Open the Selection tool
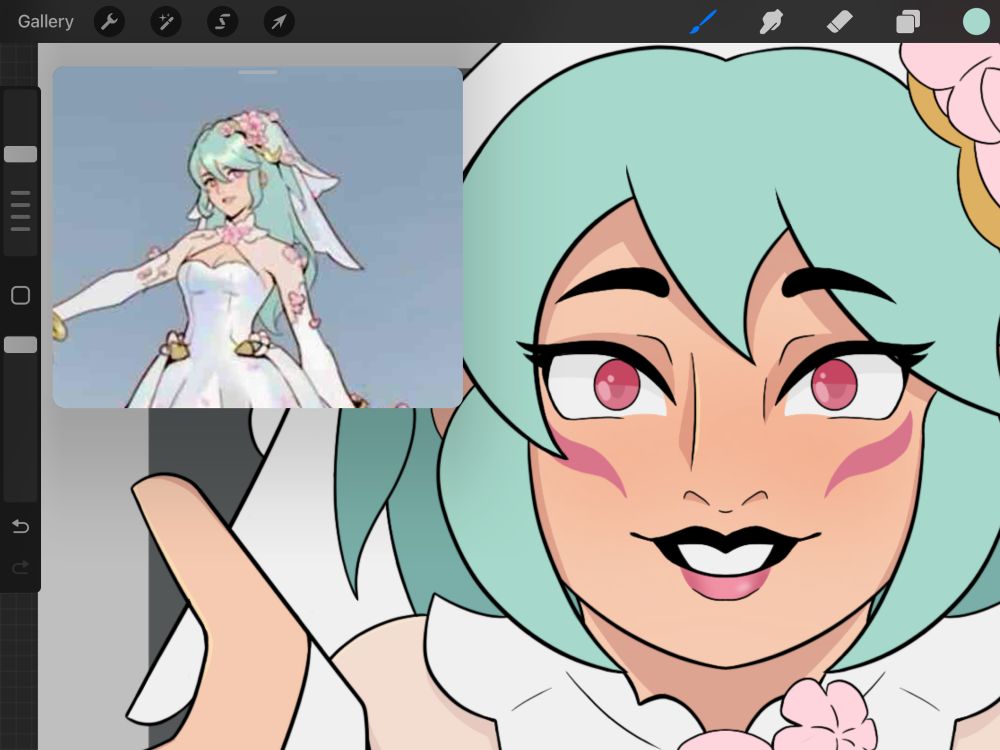This screenshot has height=750, width=1000. pos(223,22)
